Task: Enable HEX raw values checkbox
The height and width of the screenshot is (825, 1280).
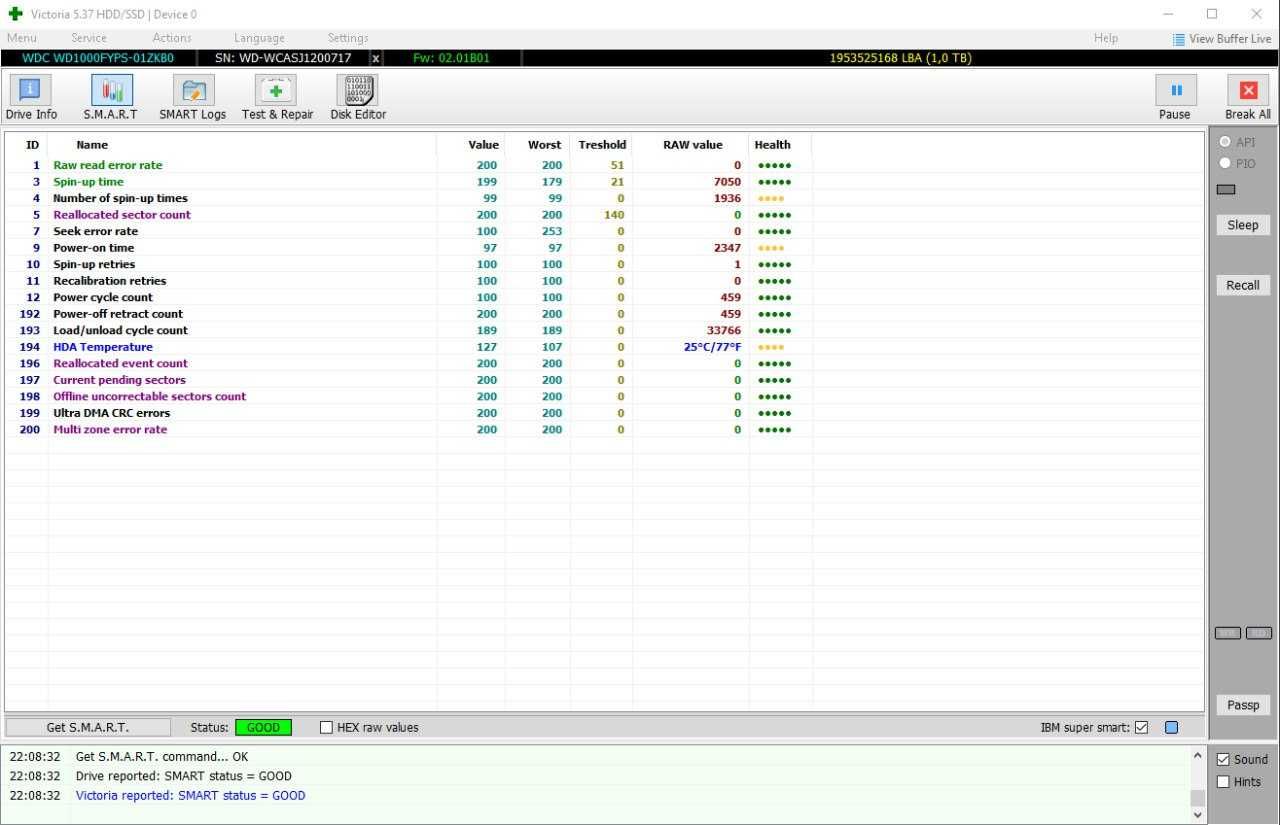Action: click(326, 728)
